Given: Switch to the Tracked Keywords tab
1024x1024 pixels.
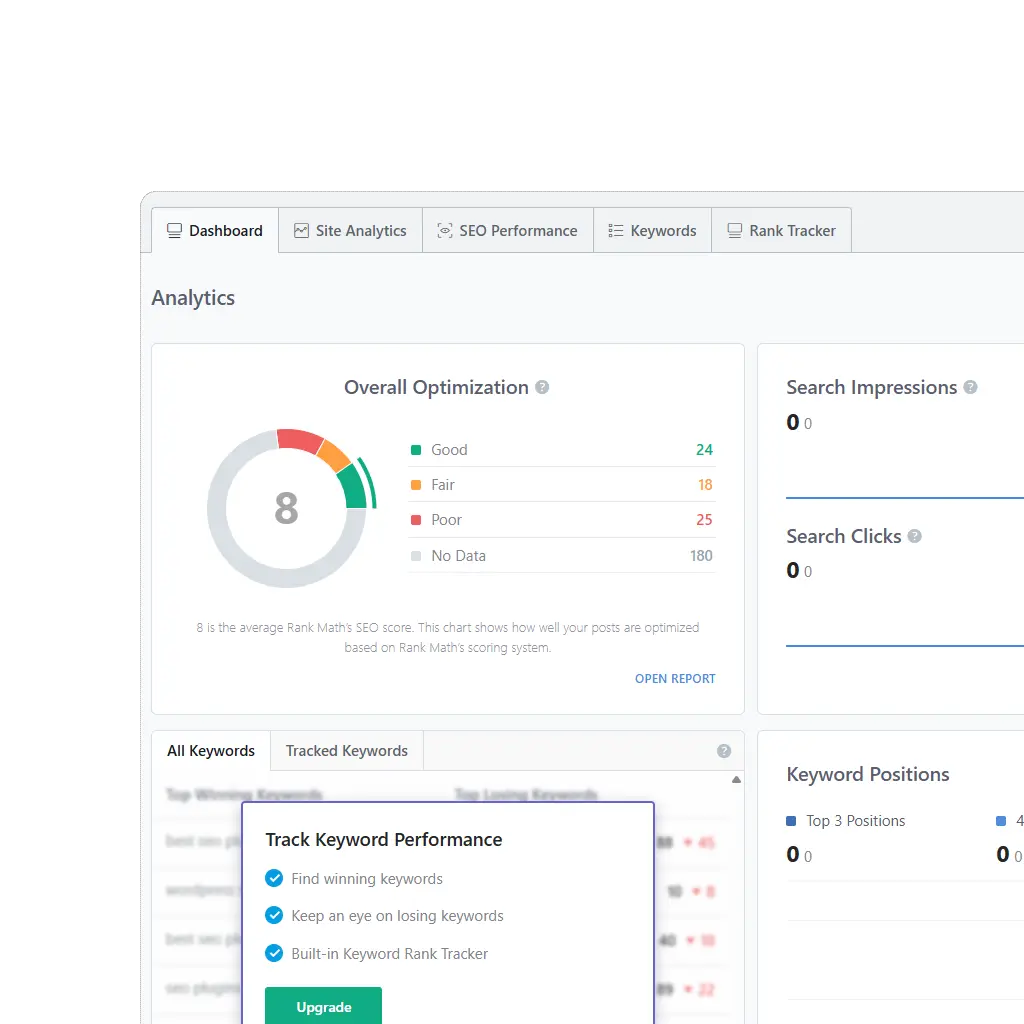Looking at the screenshot, I should [346, 751].
